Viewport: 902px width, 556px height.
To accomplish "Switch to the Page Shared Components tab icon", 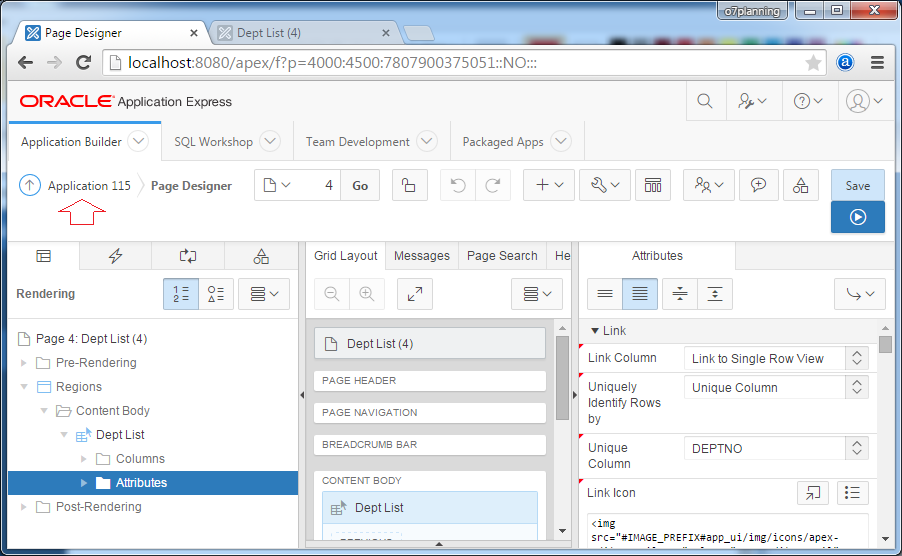I will [261, 256].
